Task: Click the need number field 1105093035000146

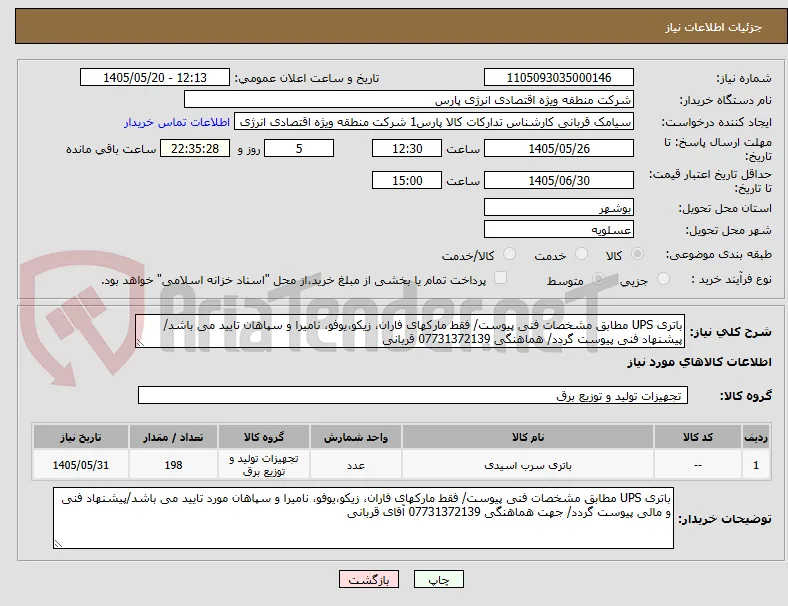Action: tap(559, 77)
